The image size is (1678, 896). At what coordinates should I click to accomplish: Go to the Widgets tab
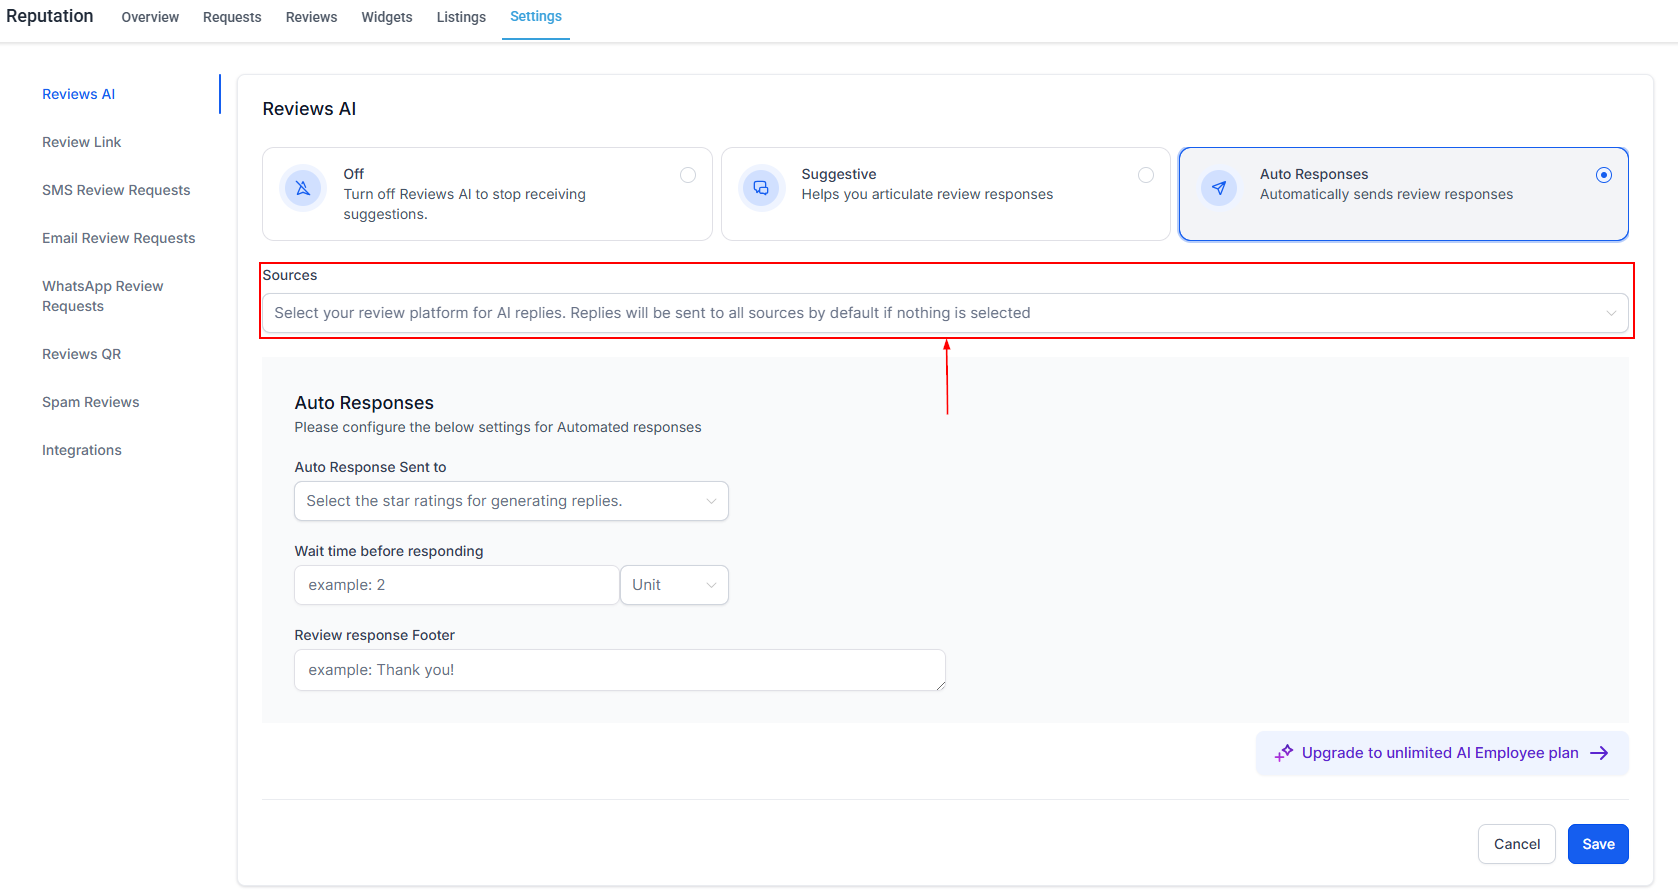(x=387, y=17)
